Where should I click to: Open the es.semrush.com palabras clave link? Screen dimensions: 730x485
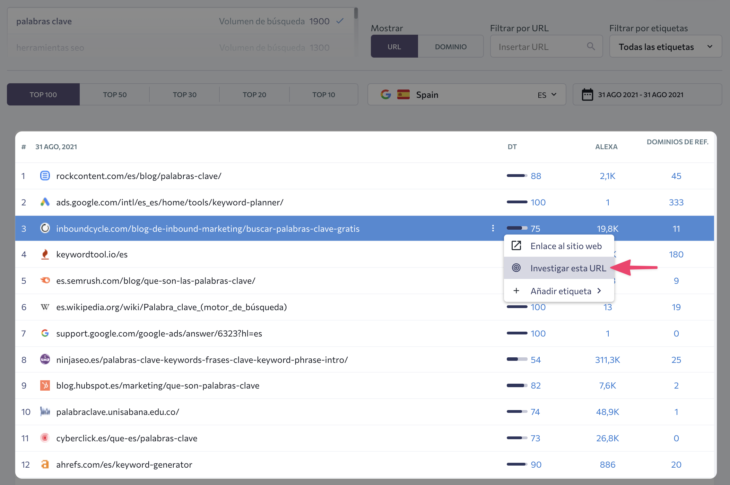[x=155, y=280]
